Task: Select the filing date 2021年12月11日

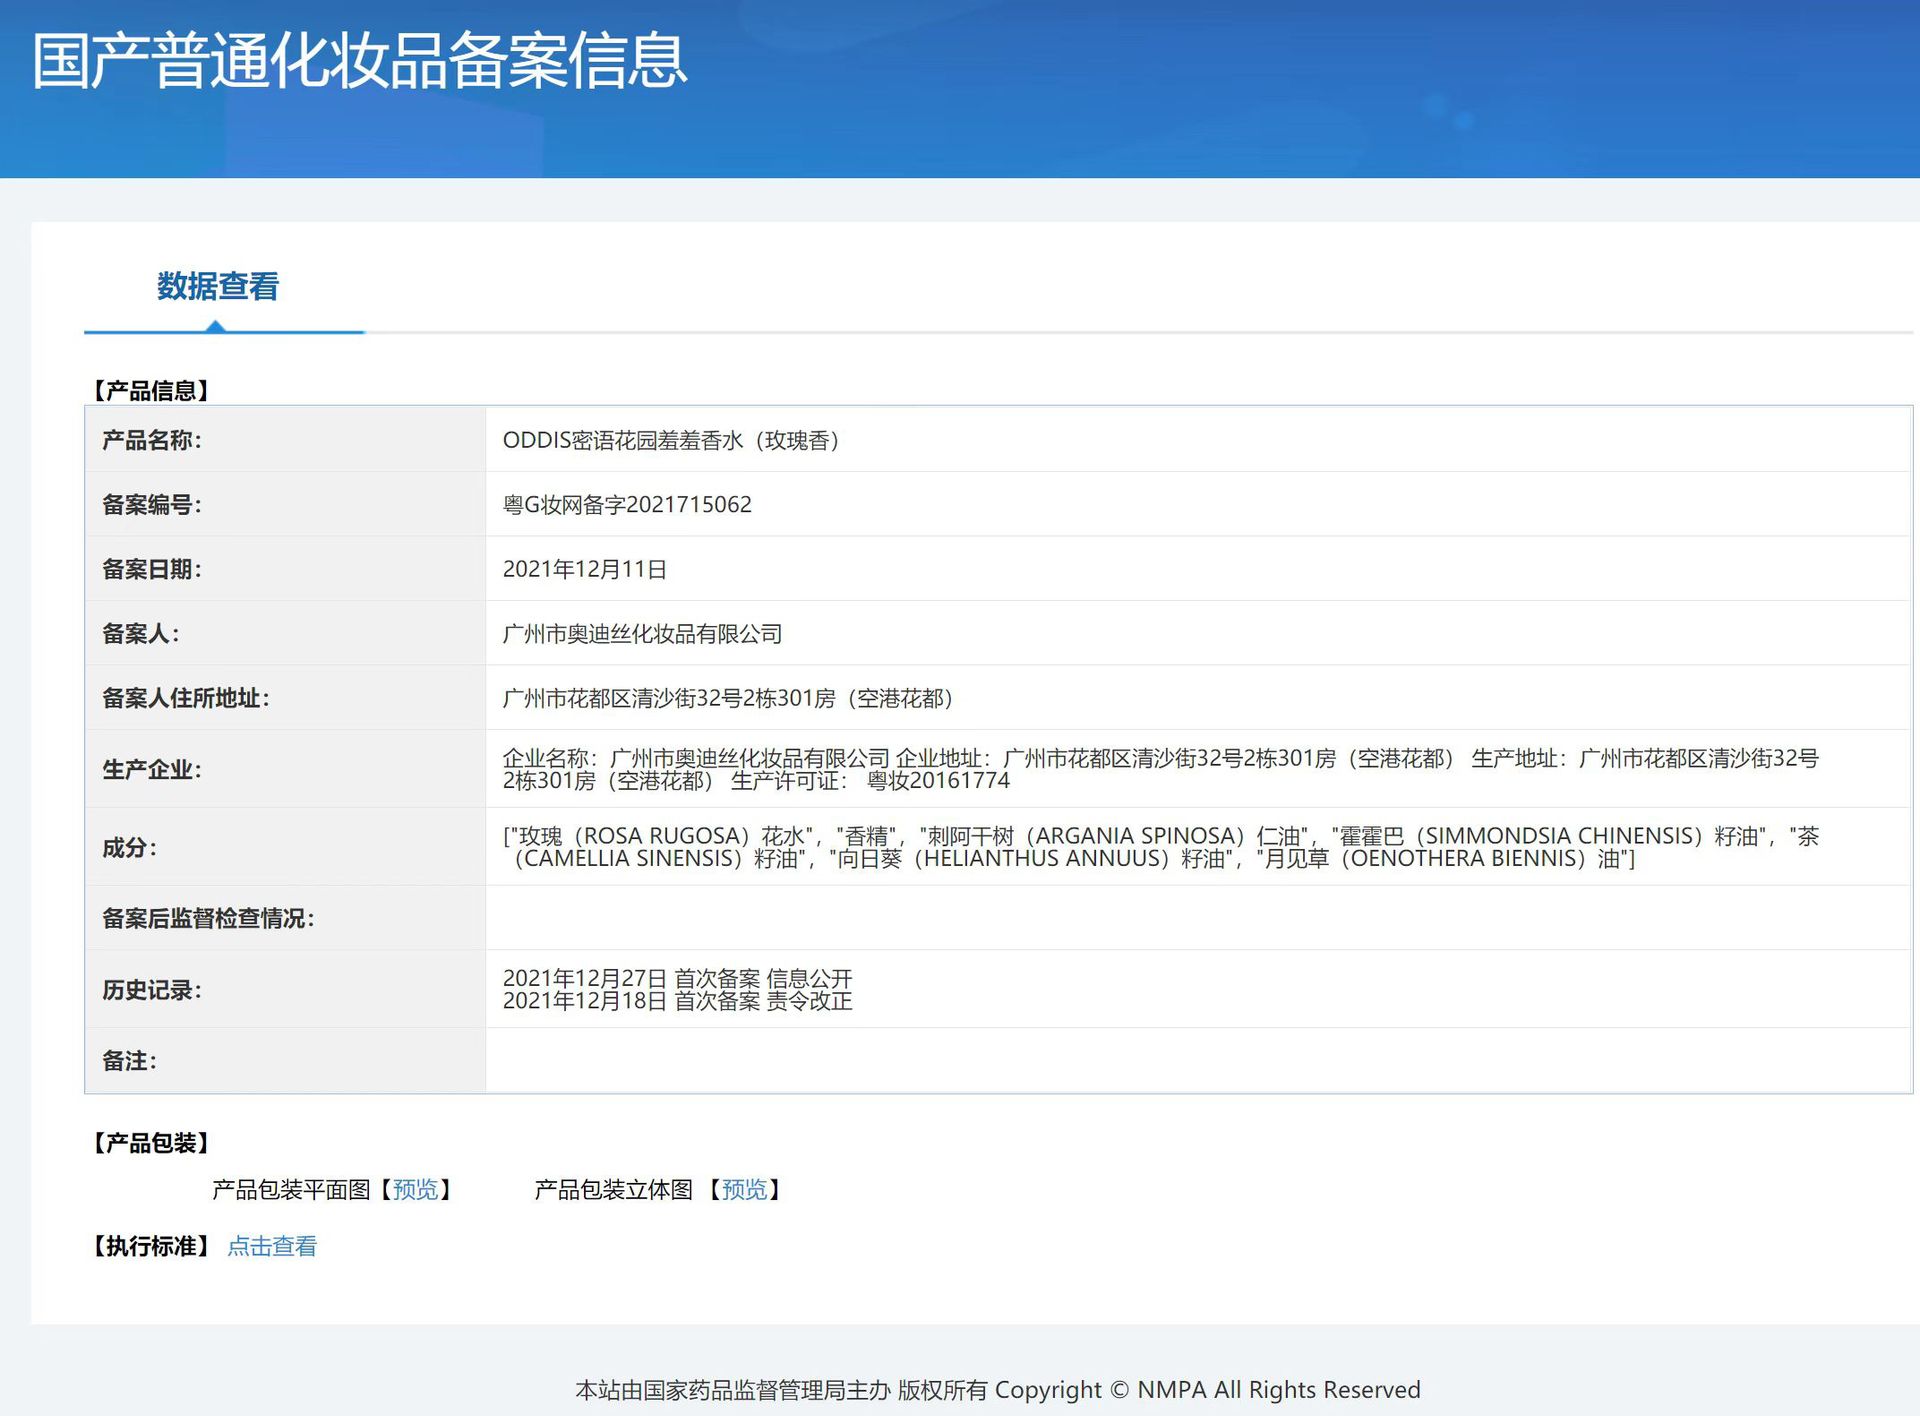Action: pyautogui.click(x=585, y=570)
